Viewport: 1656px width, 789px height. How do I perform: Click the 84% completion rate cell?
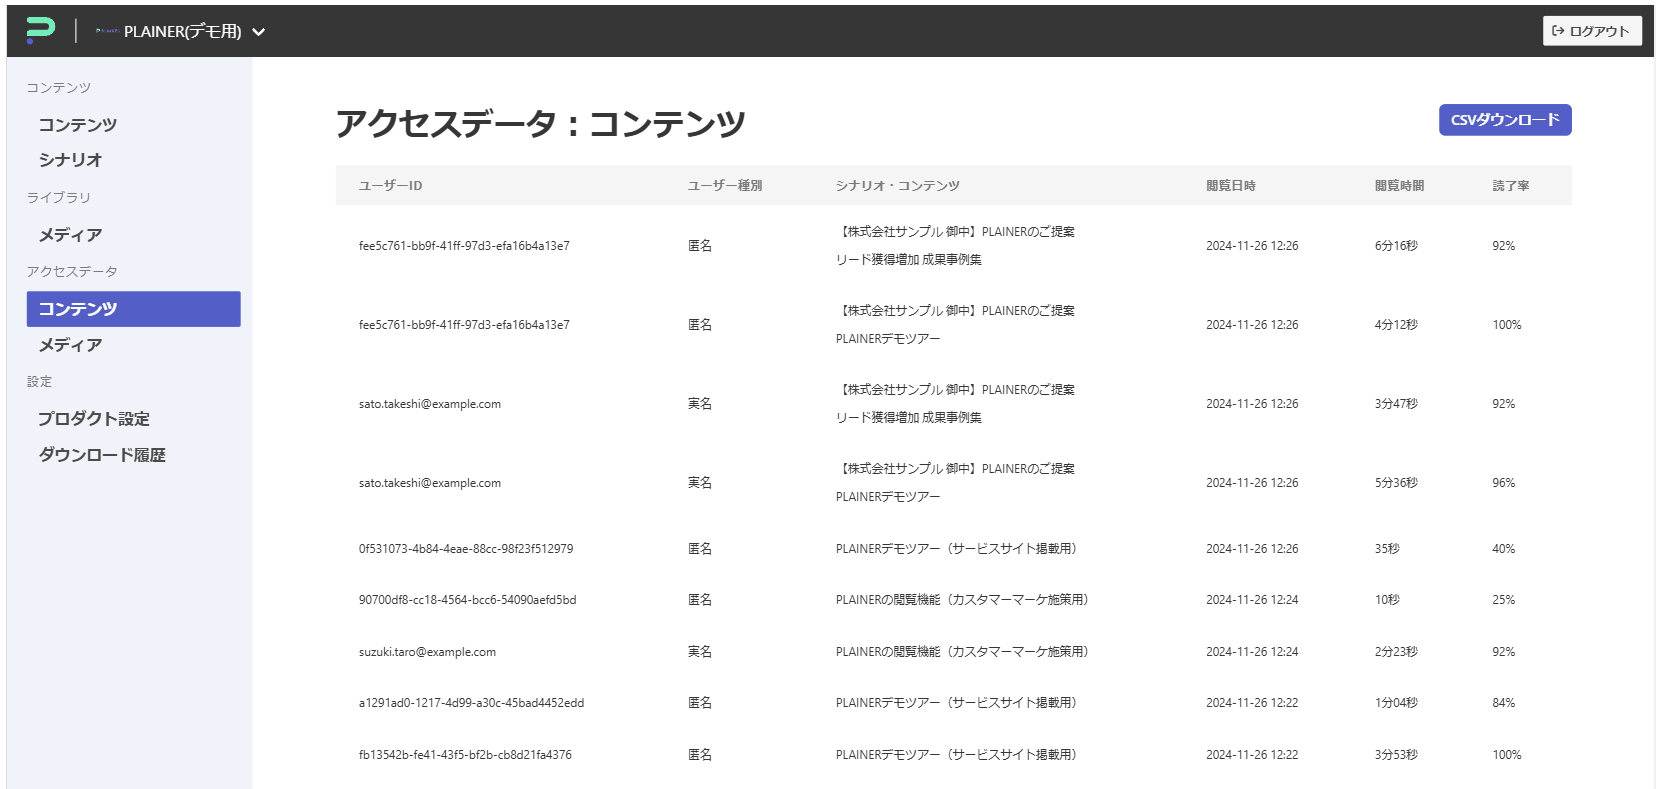click(x=1503, y=703)
